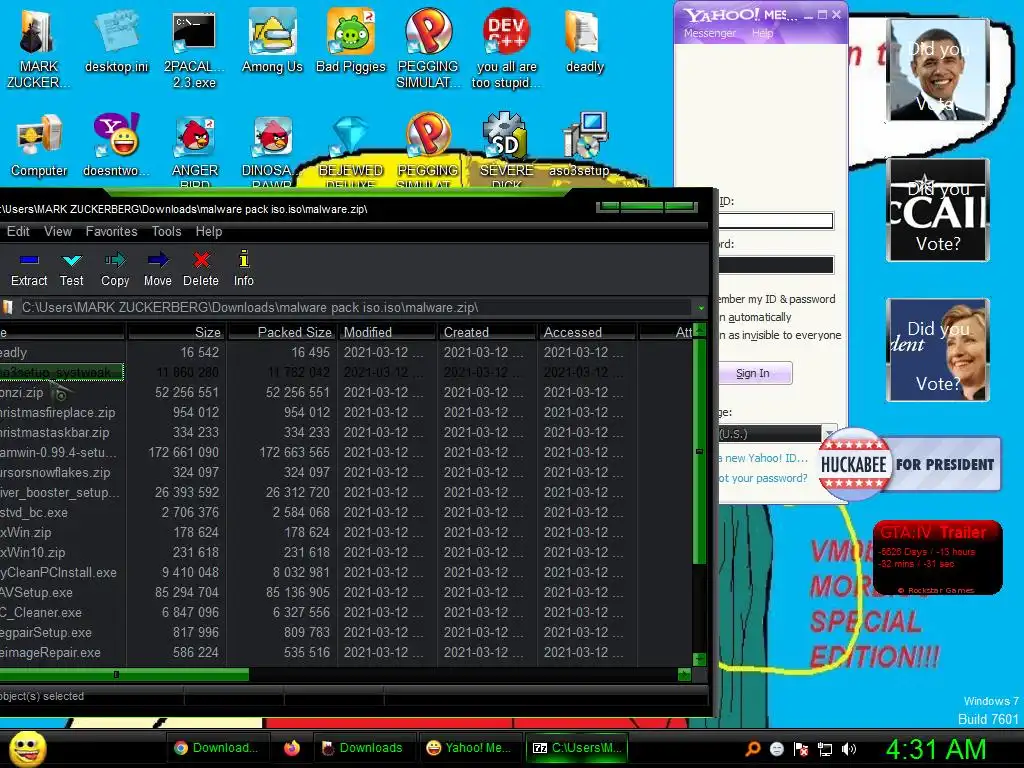Viewport: 1024px width, 768px height.
Task: Click the horizontal scrollbar in file list
Action: coord(124,674)
